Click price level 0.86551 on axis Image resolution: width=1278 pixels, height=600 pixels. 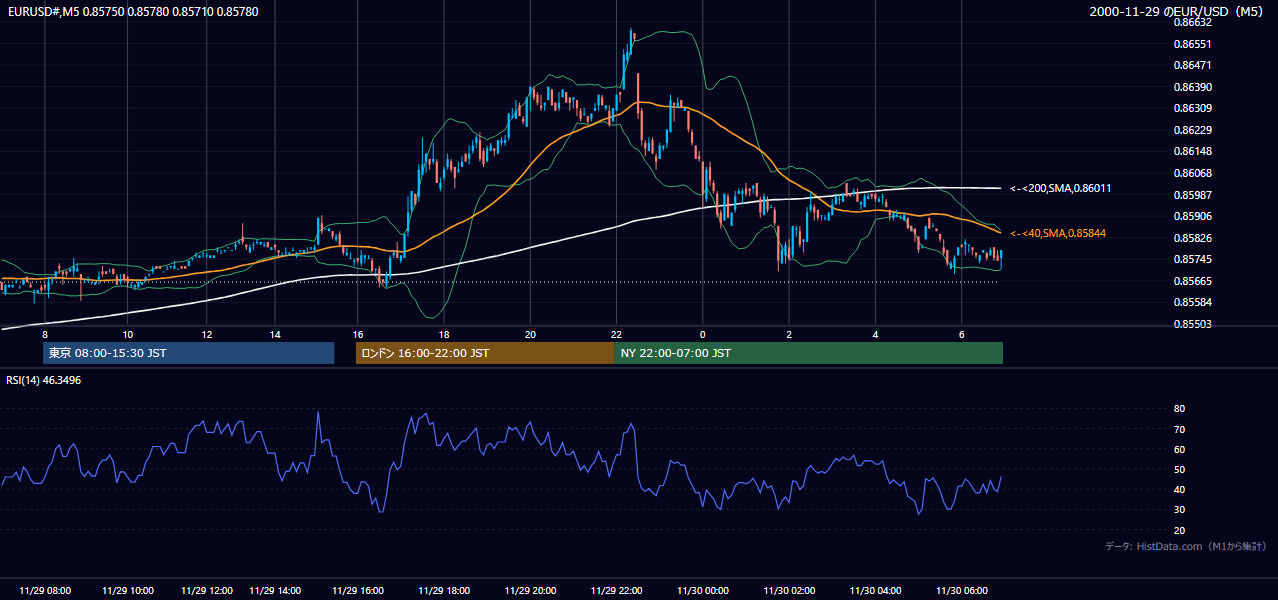pos(1193,44)
